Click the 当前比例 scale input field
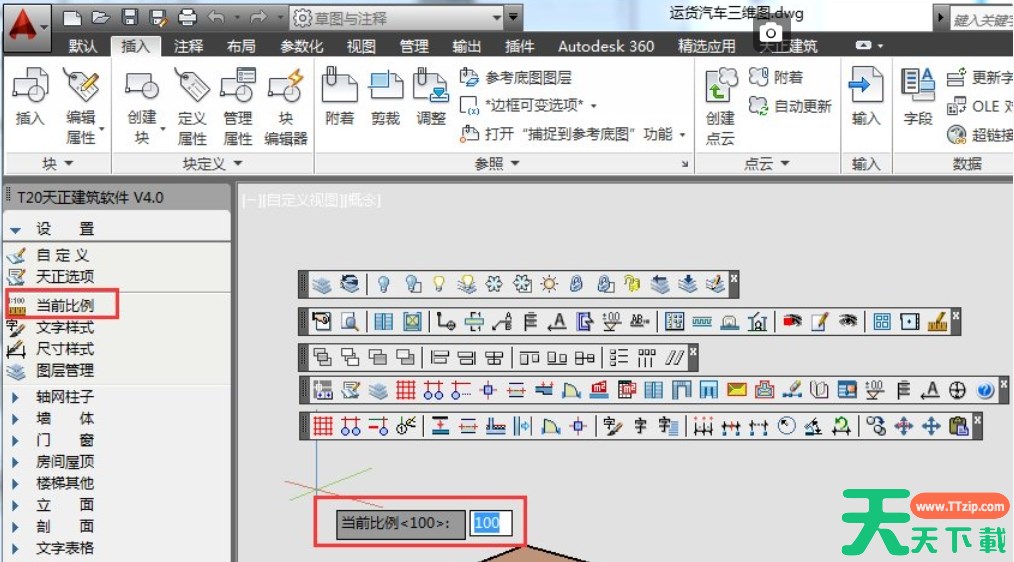 coord(491,522)
